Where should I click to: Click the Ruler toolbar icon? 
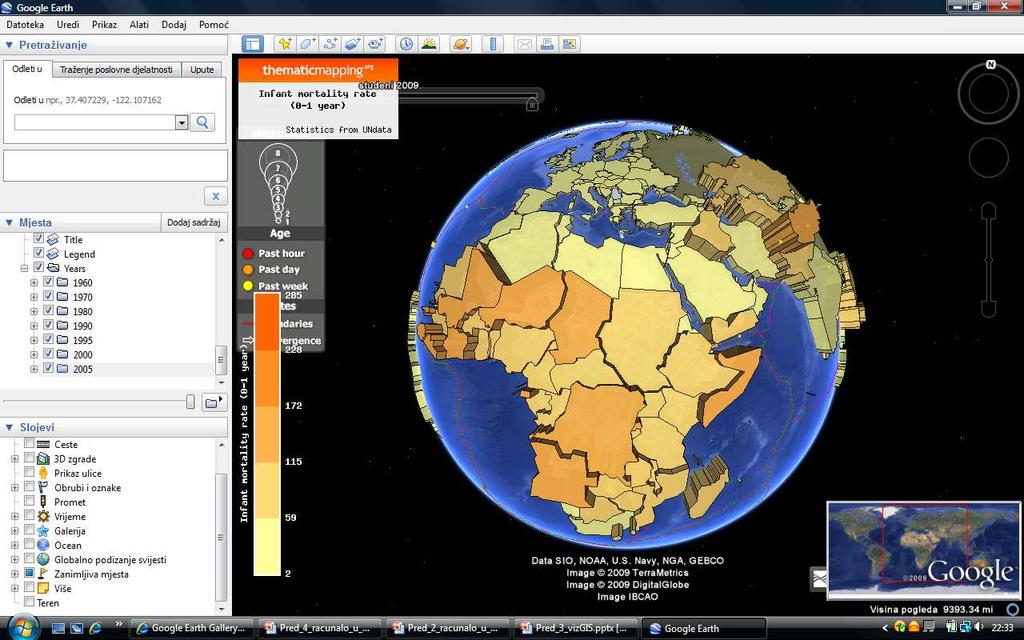click(492, 44)
